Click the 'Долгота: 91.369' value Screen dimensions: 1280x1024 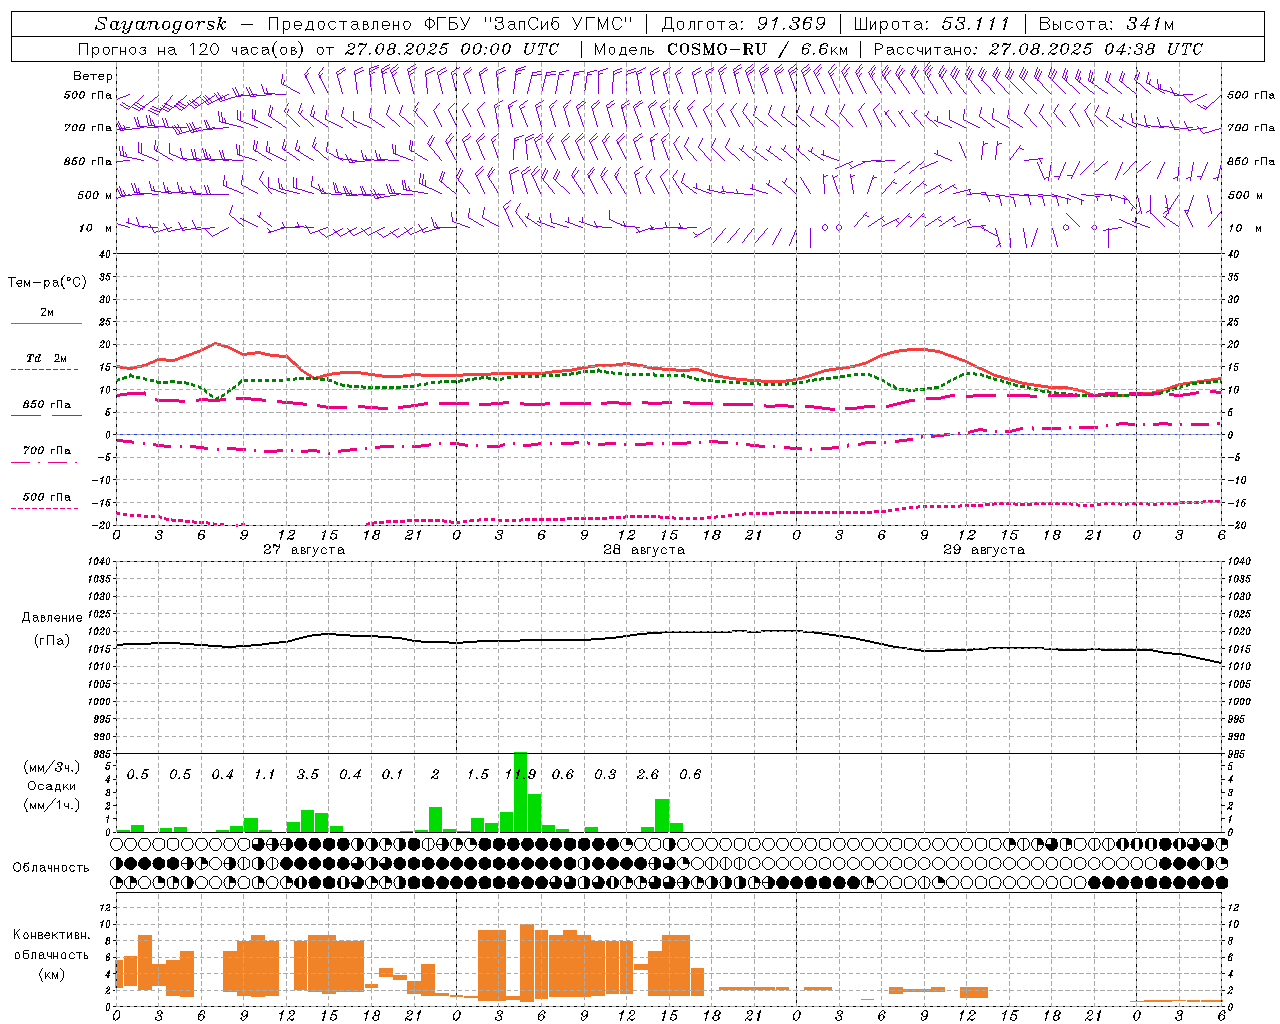(x=744, y=24)
